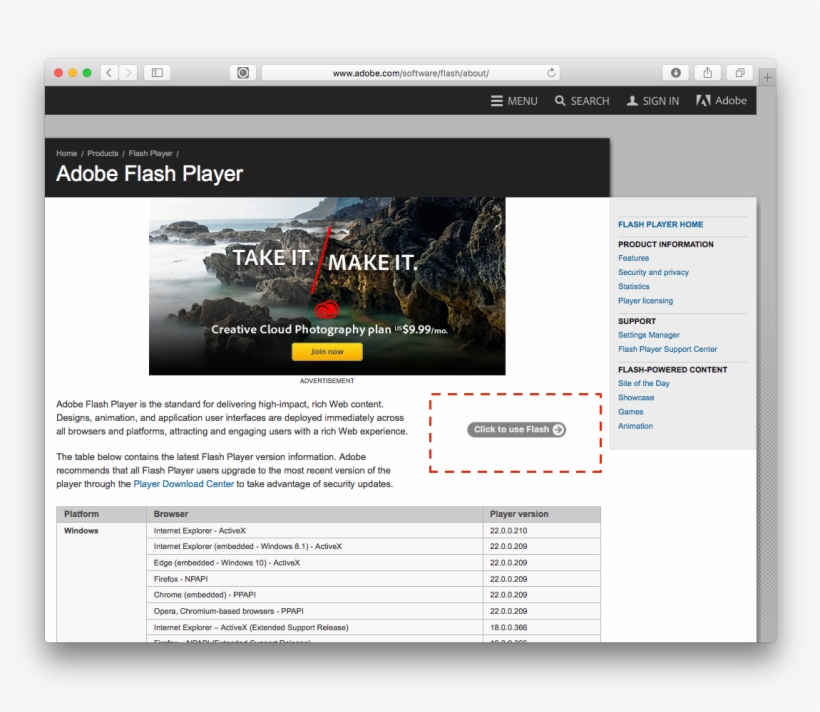
Task: Click the Join now button in the ad
Action: click(x=327, y=352)
